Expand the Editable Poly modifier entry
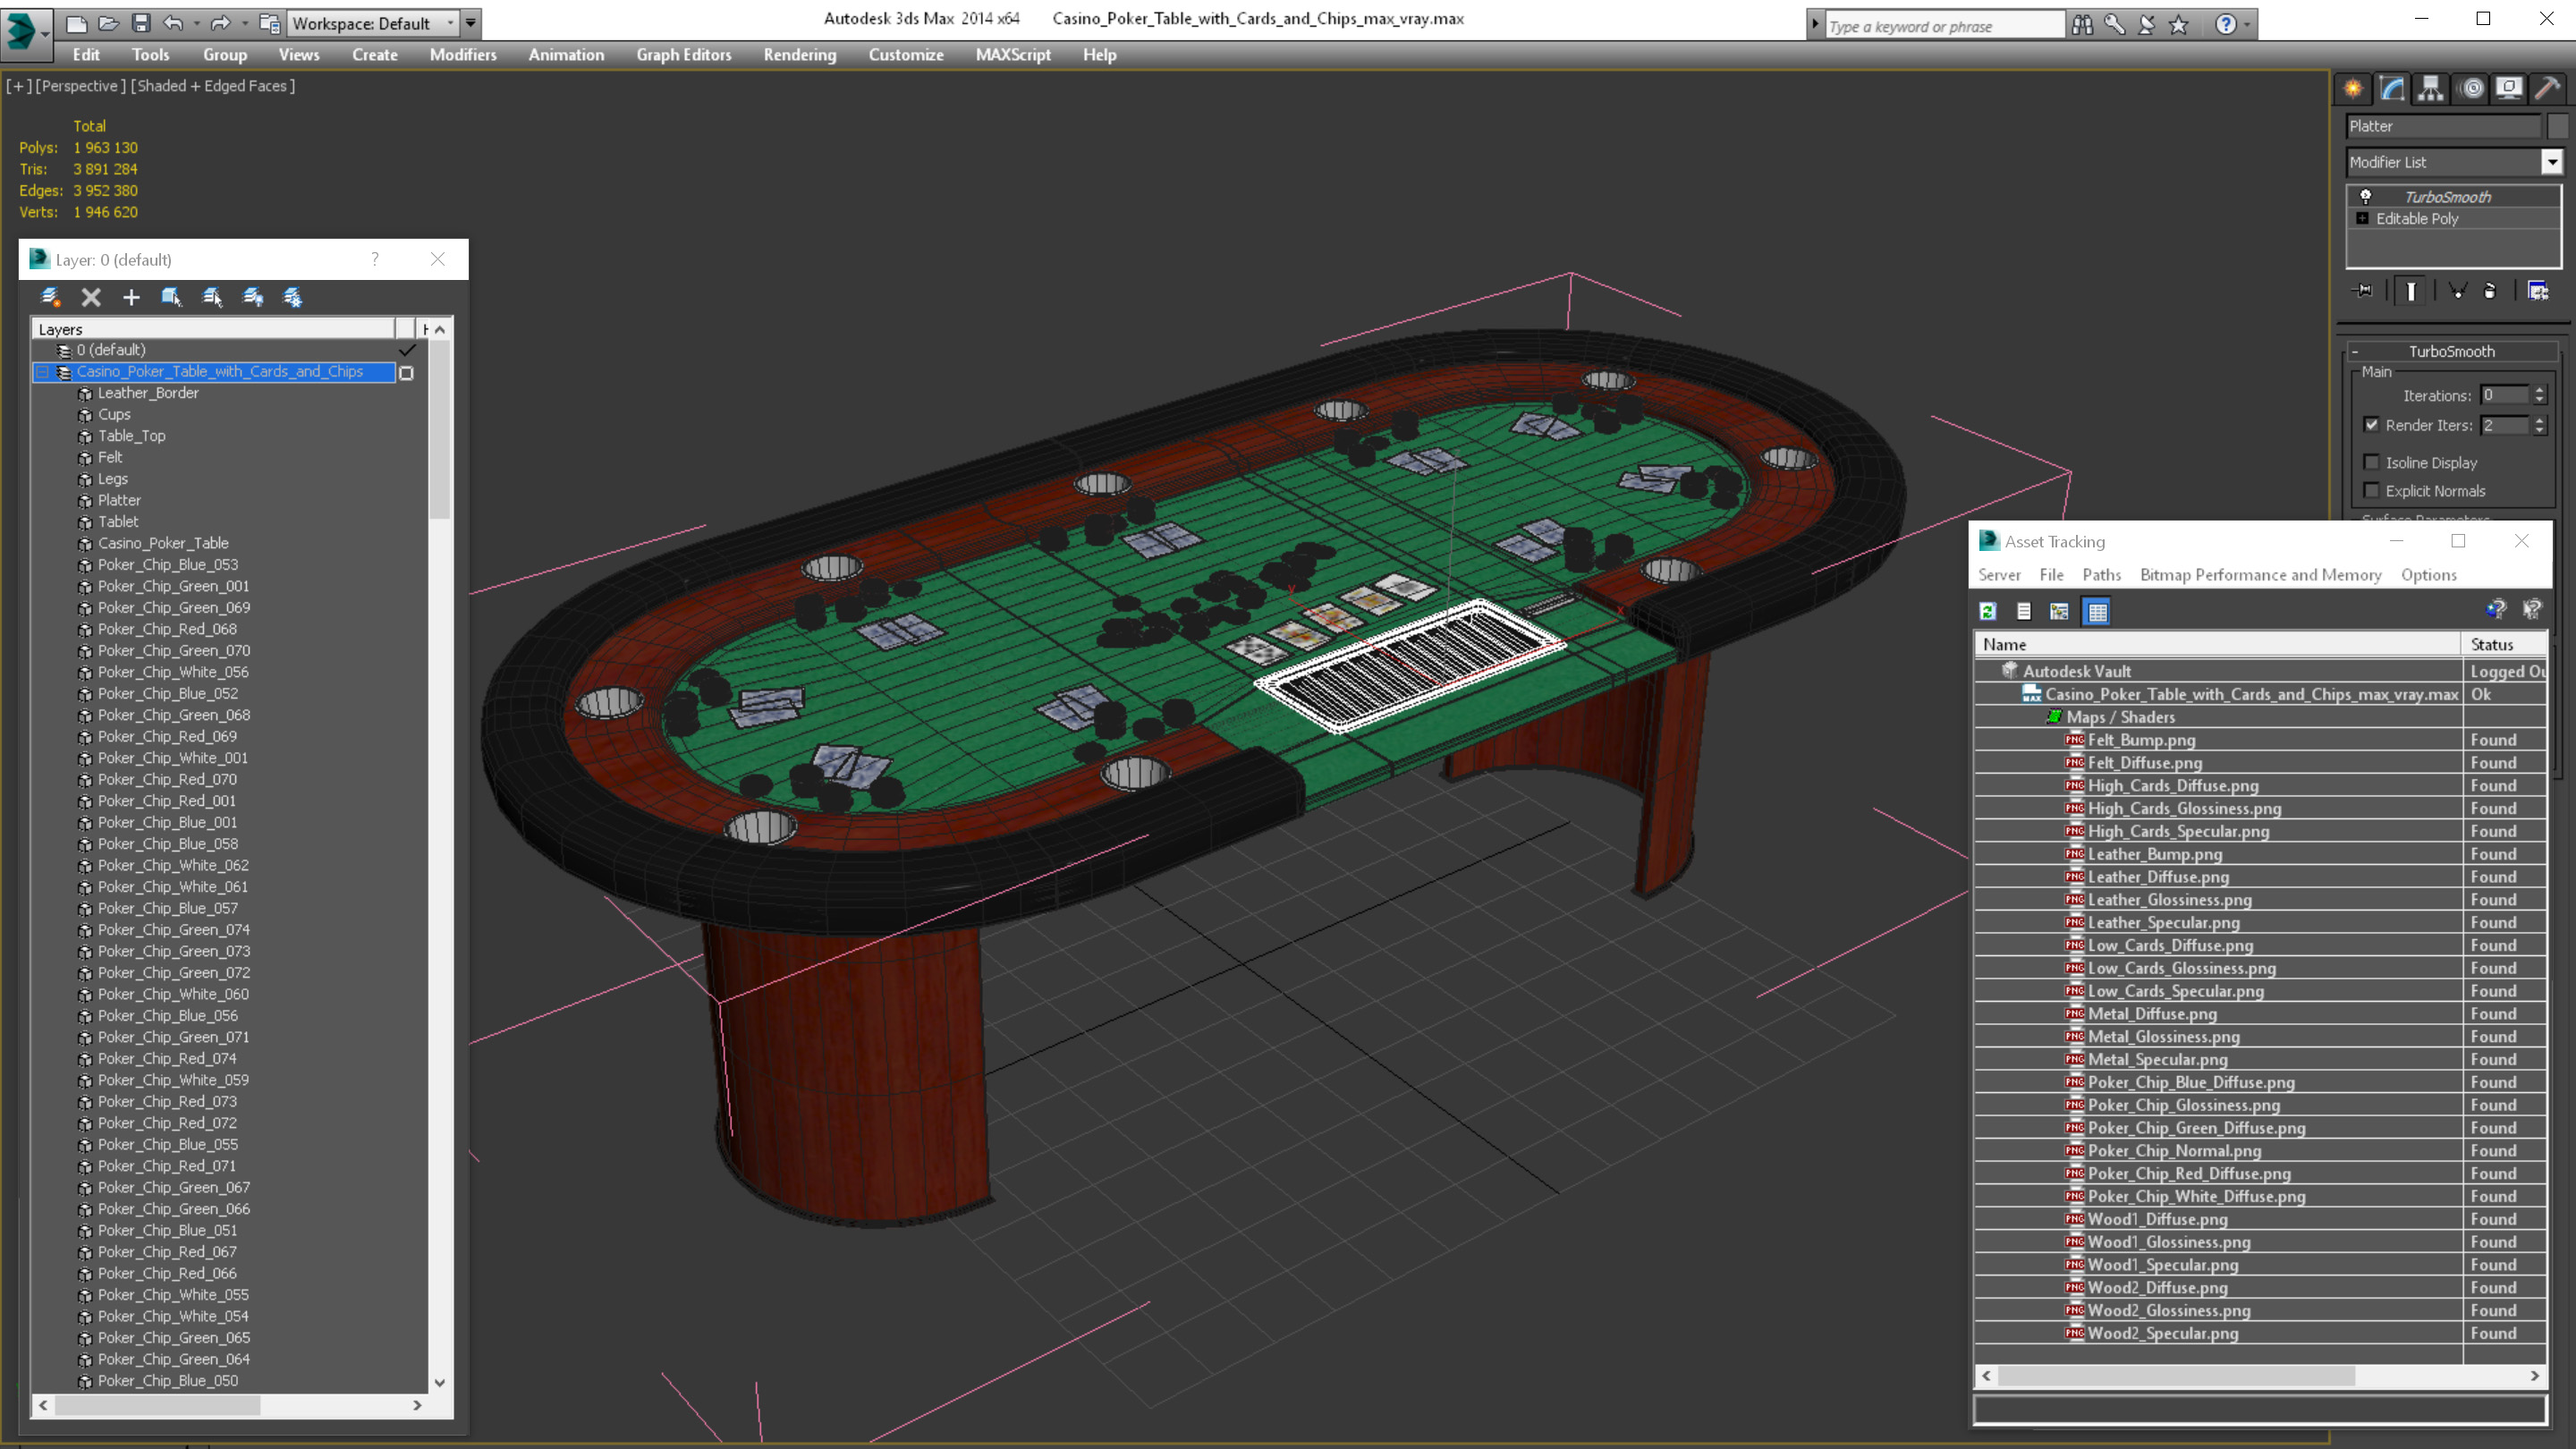The width and height of the screenshot is (2576, 1449). coord(2363,219)
